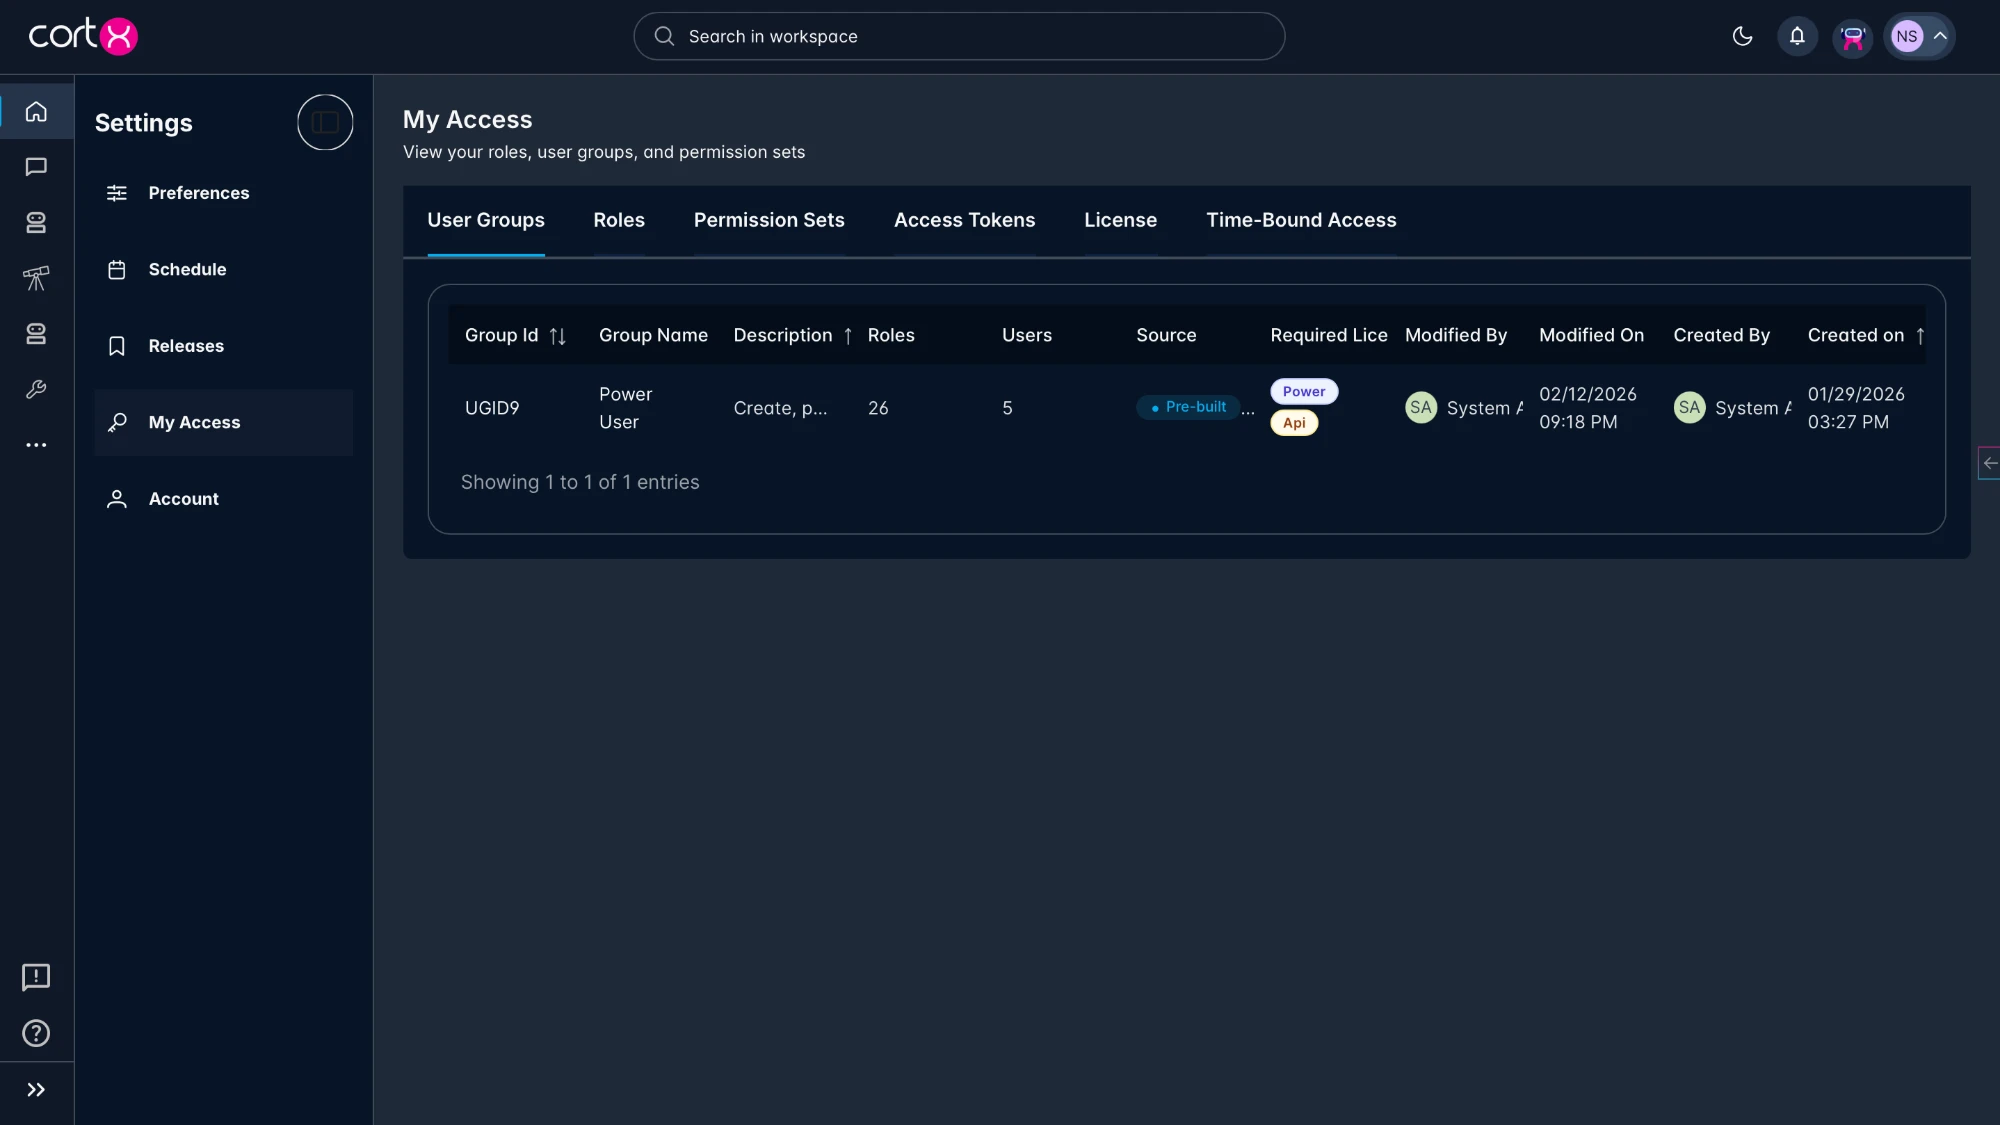Viewport: 2000px width, 1125px height.
Task: Open Schedule in Settings
Action: (x=223, y=269)
